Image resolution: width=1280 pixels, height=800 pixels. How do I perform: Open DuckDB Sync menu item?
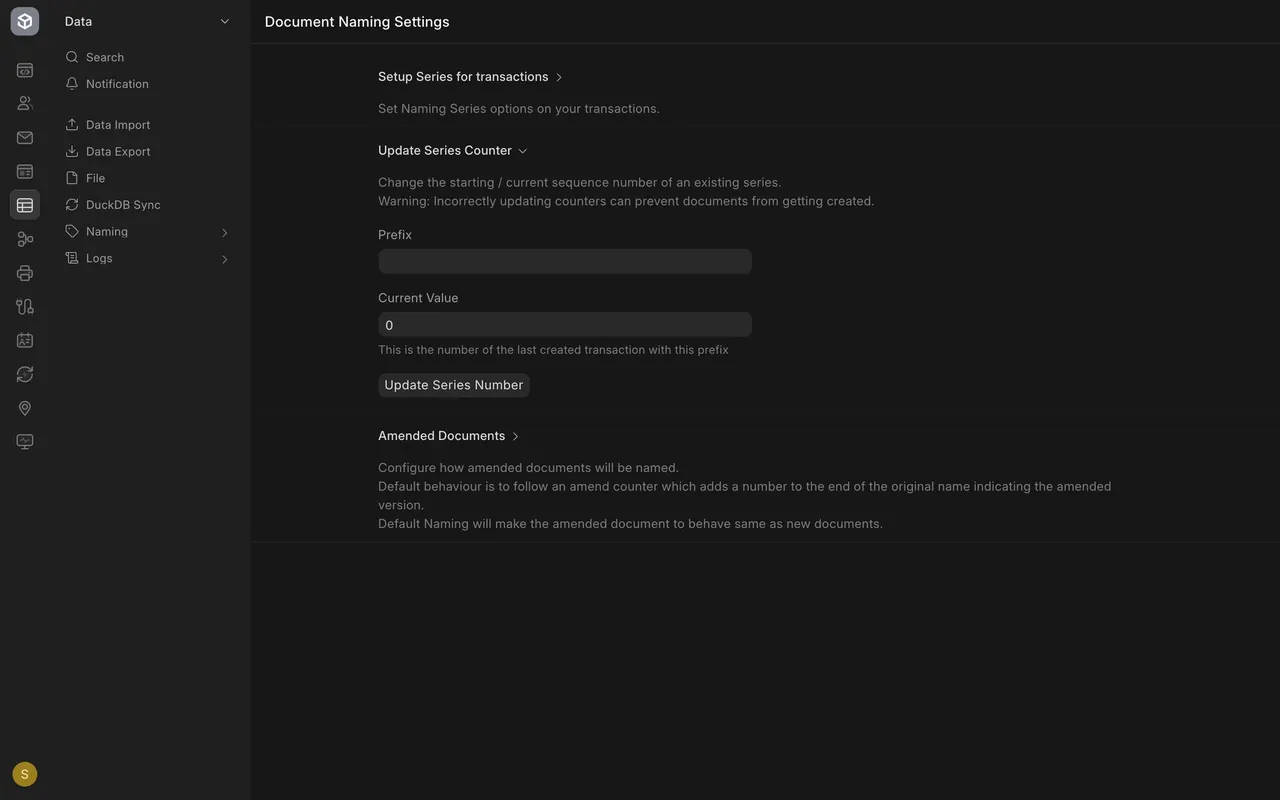147,205
